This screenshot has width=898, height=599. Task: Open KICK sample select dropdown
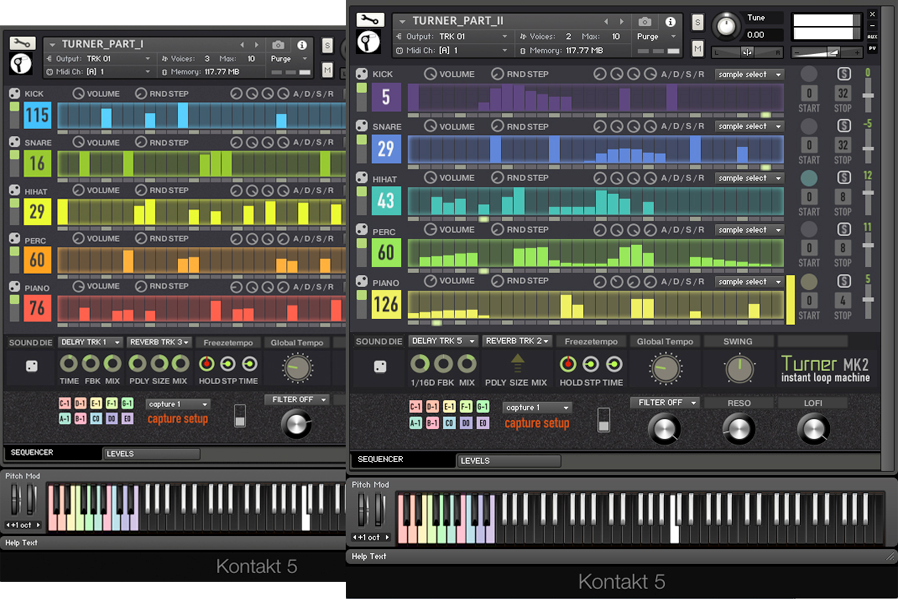click(x=749, y=75)
